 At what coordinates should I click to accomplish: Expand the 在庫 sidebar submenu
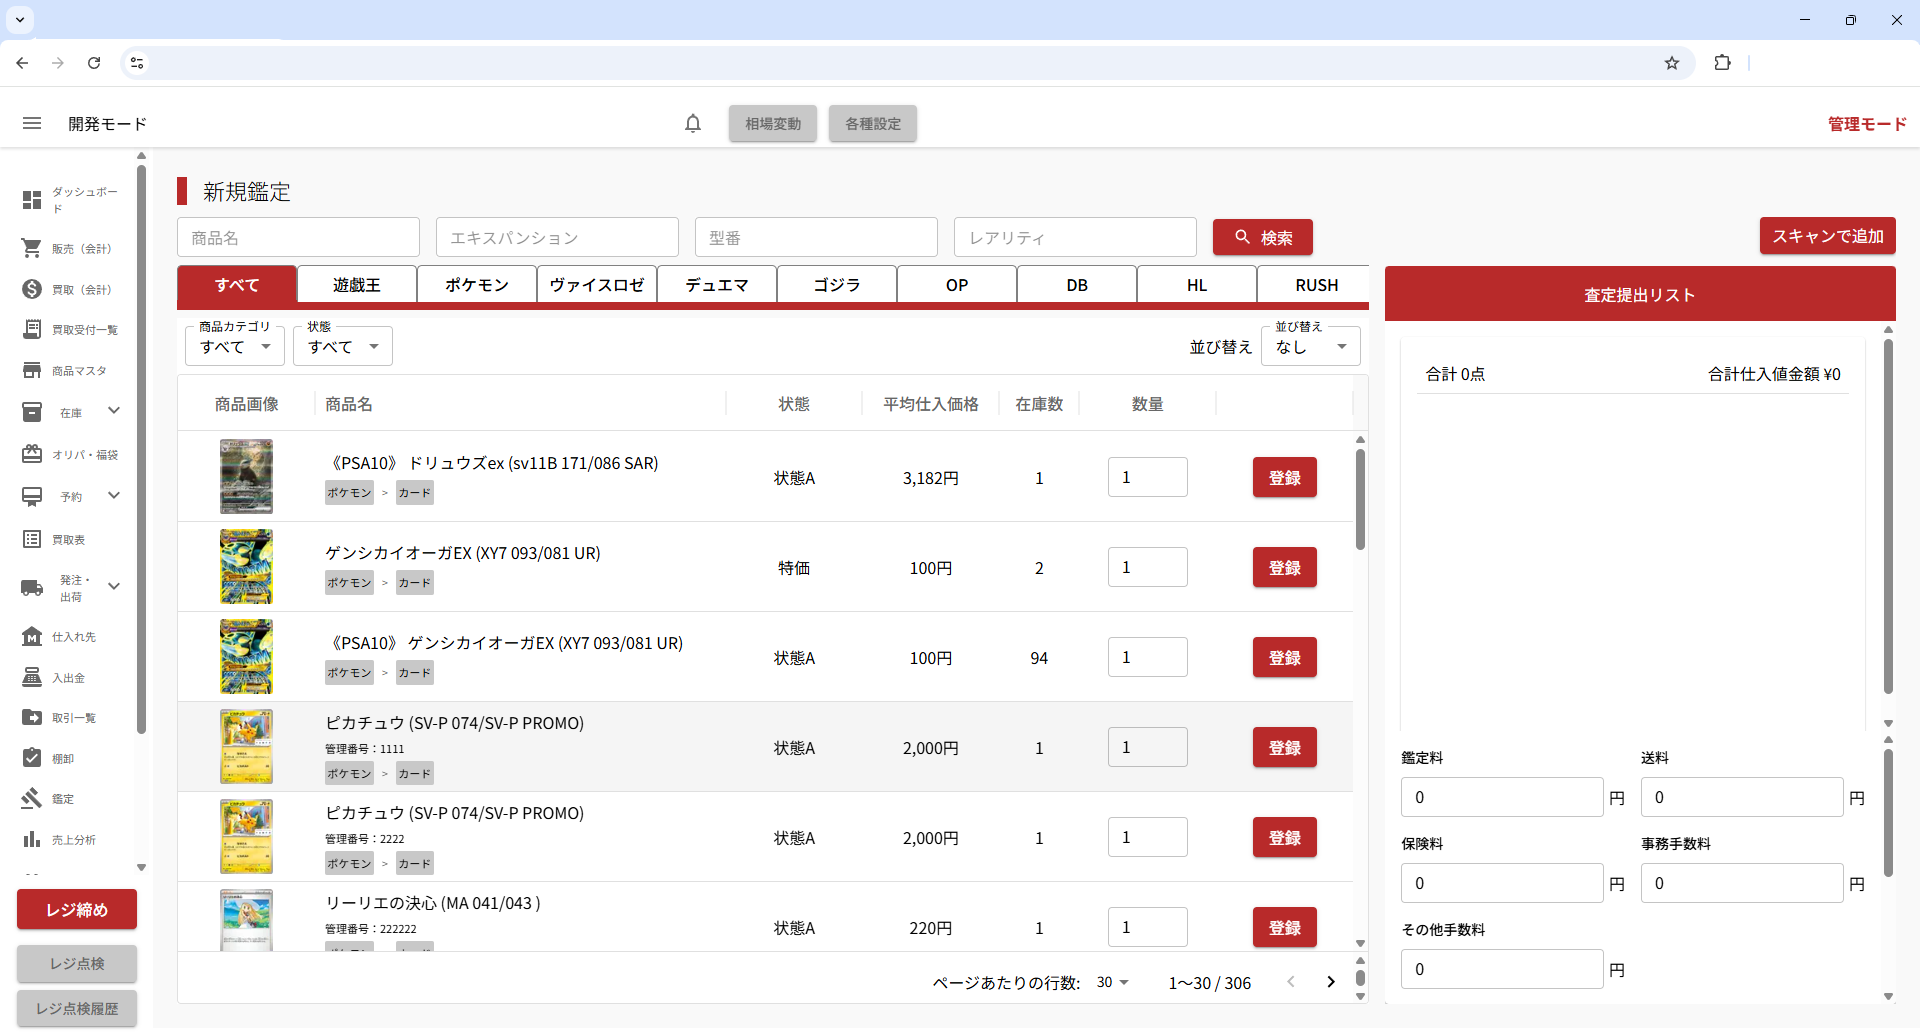tap(114, 411)
